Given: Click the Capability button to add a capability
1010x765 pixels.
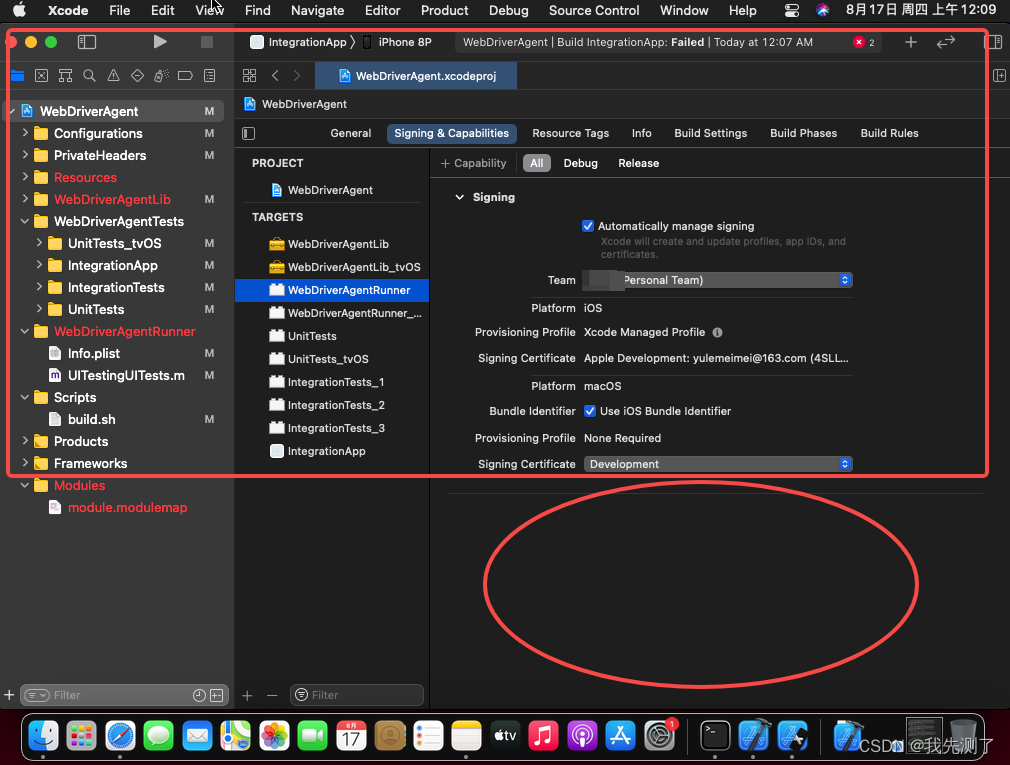Looking at the screenshot, I should [472, 163].
